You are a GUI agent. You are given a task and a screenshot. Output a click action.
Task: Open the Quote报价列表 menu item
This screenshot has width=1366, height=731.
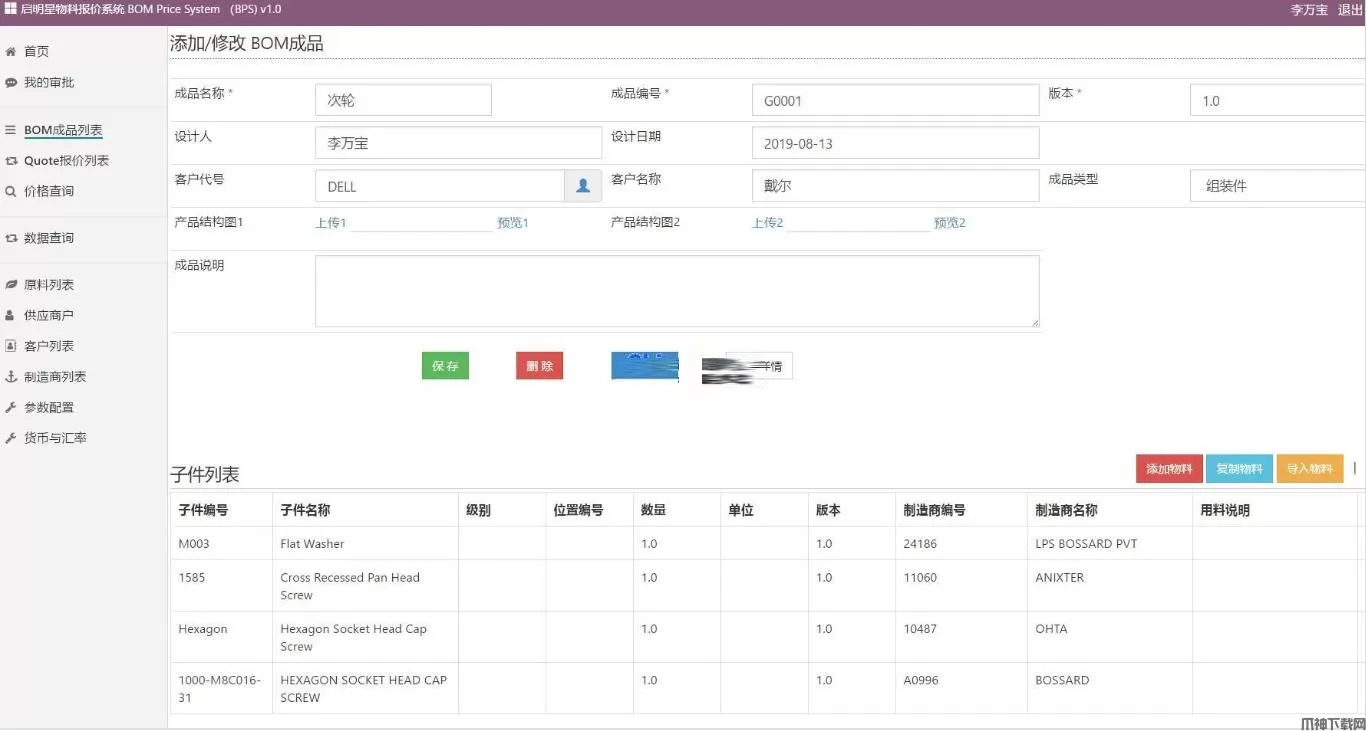pyautogui.click(x=66, y=161)
